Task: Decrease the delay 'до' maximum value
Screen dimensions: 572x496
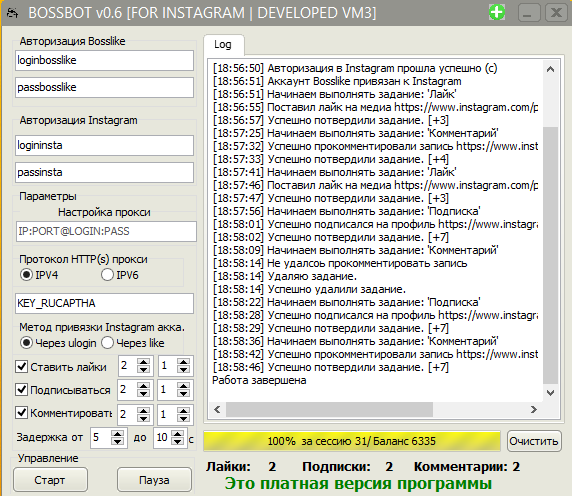Action: [178, 441]
